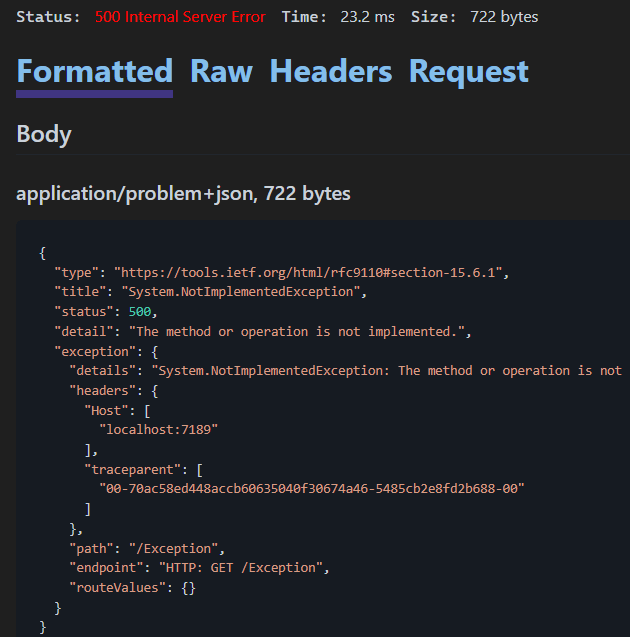Image resolution: width=630 pixels, height=637 pixels.
Task: Select the "HTTP: GET /Exception" endpoint value
Action: [241, 568]
